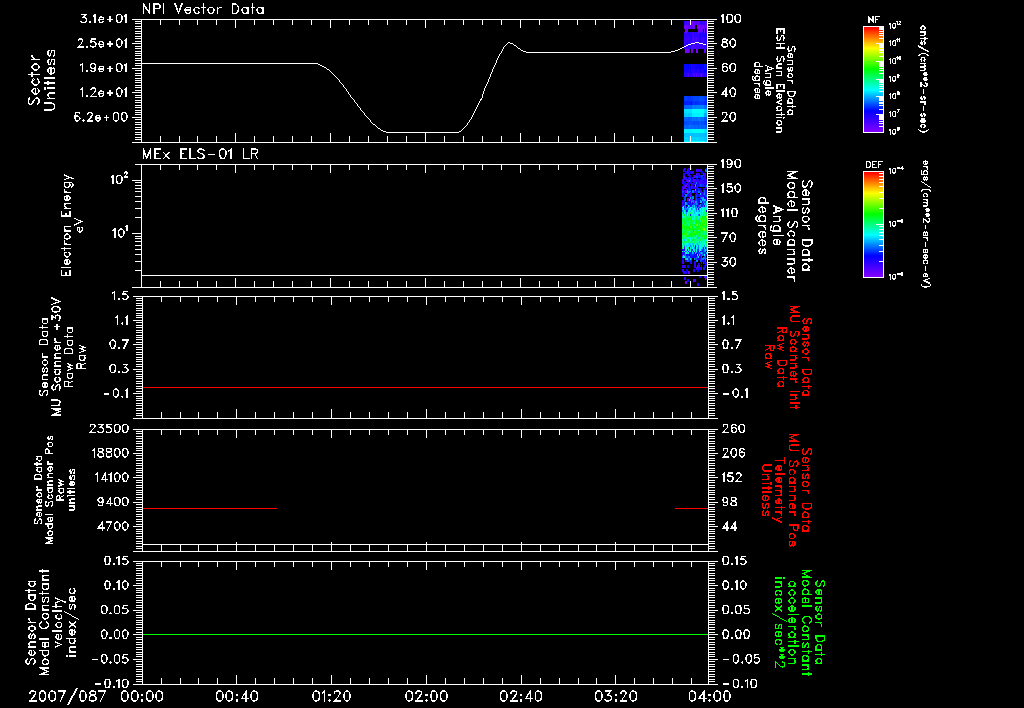Screen dimensions: 1024x708
Task: Click the 23500 tick label
Action: click(109, 428)
